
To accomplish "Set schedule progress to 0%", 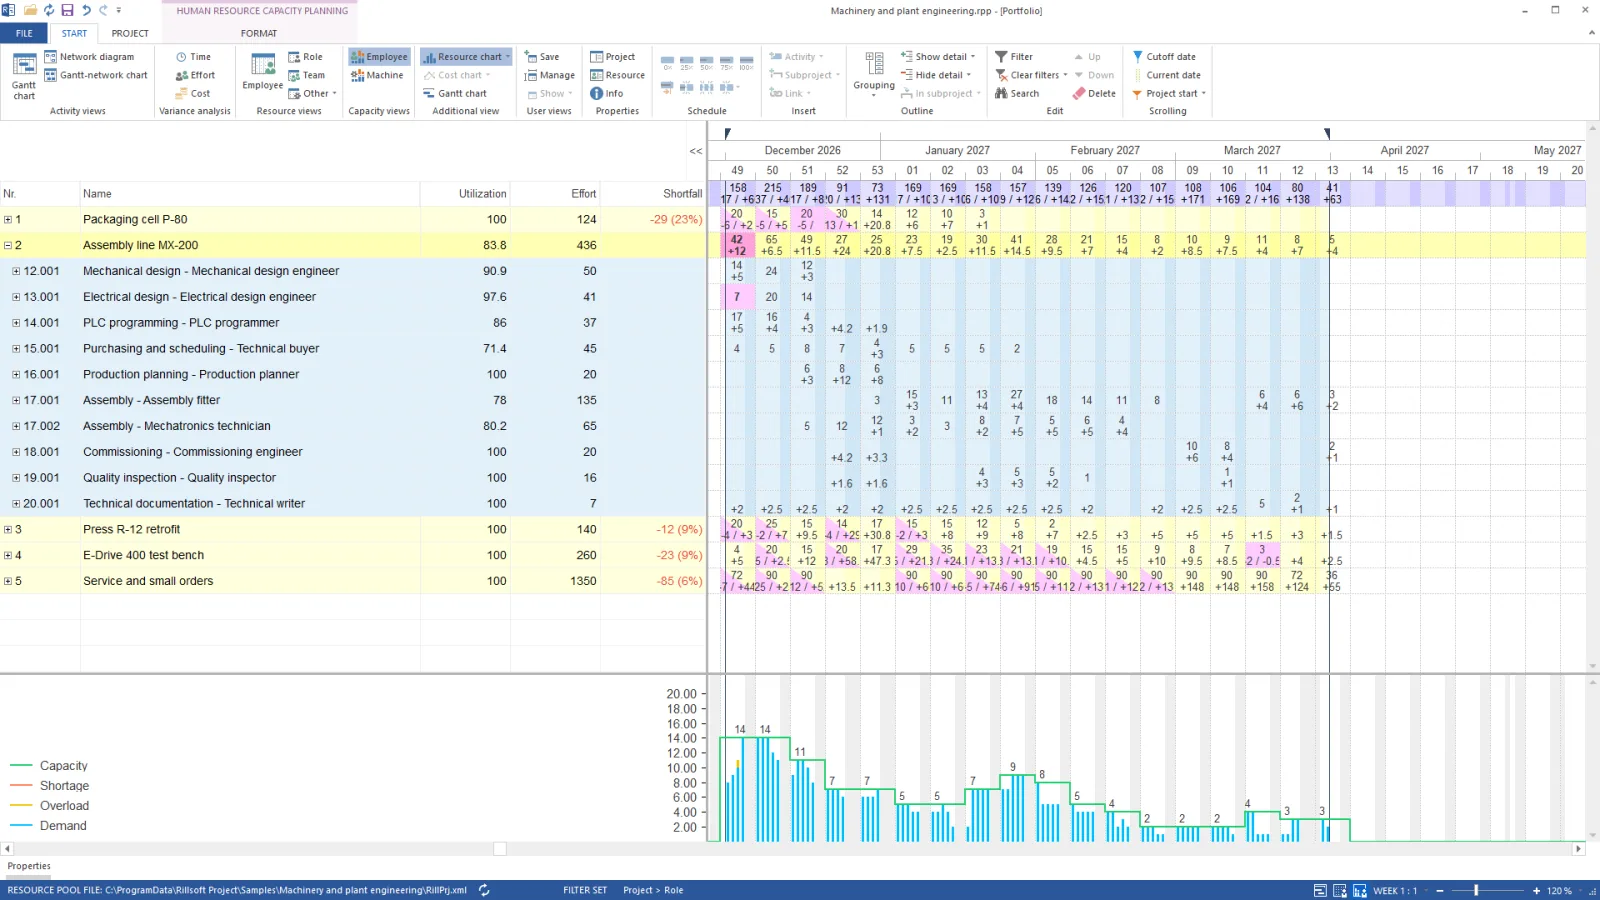I will coord(667,62).
